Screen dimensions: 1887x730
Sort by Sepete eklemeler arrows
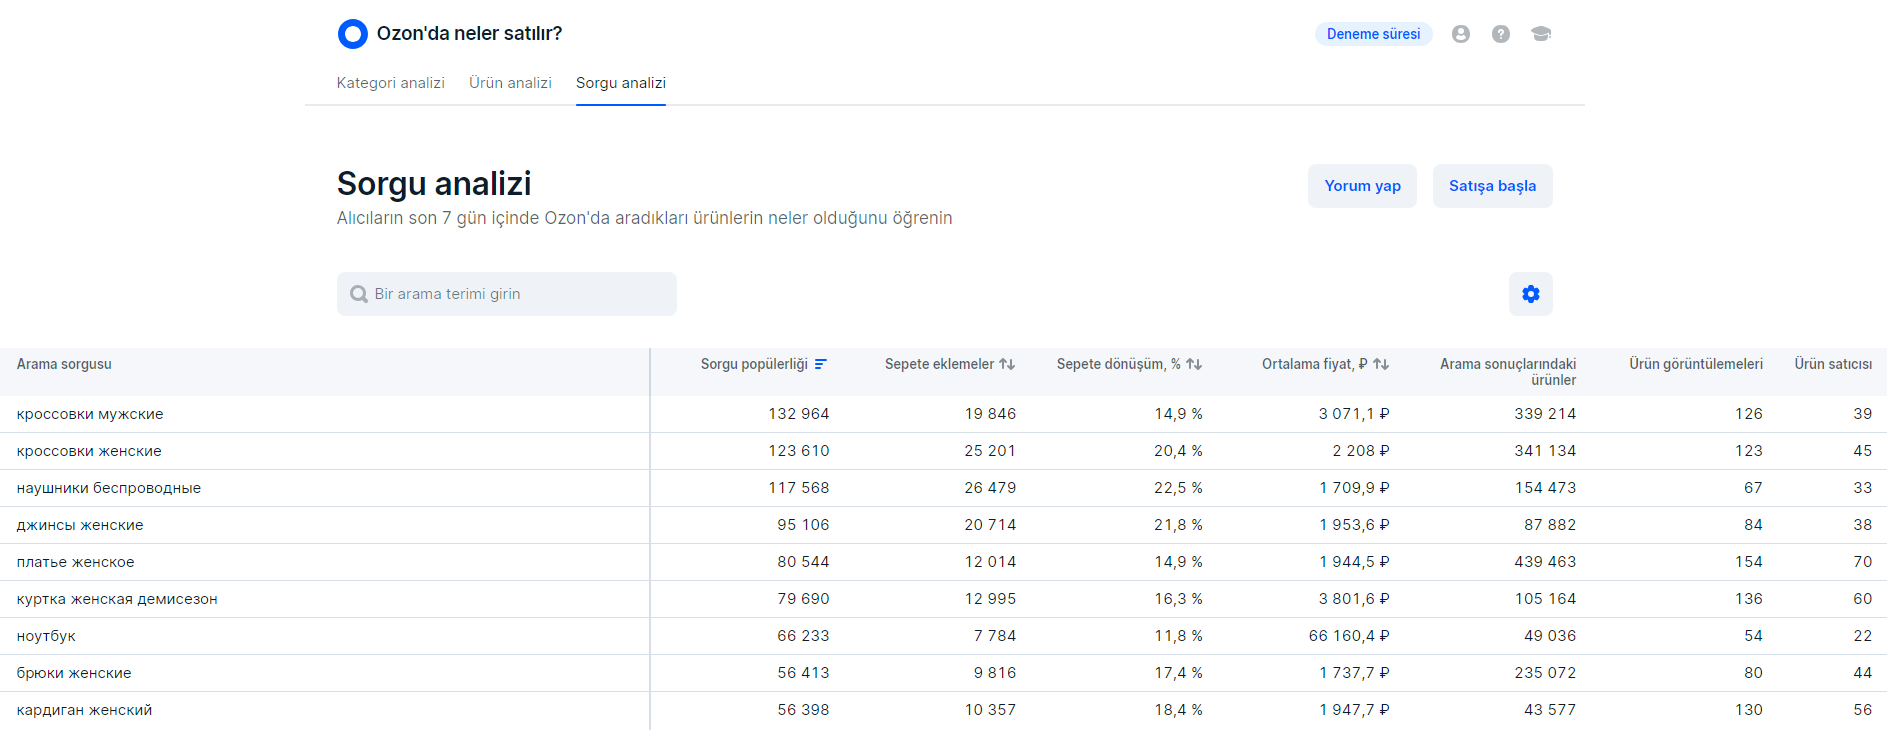click(x=1007, y=365)
